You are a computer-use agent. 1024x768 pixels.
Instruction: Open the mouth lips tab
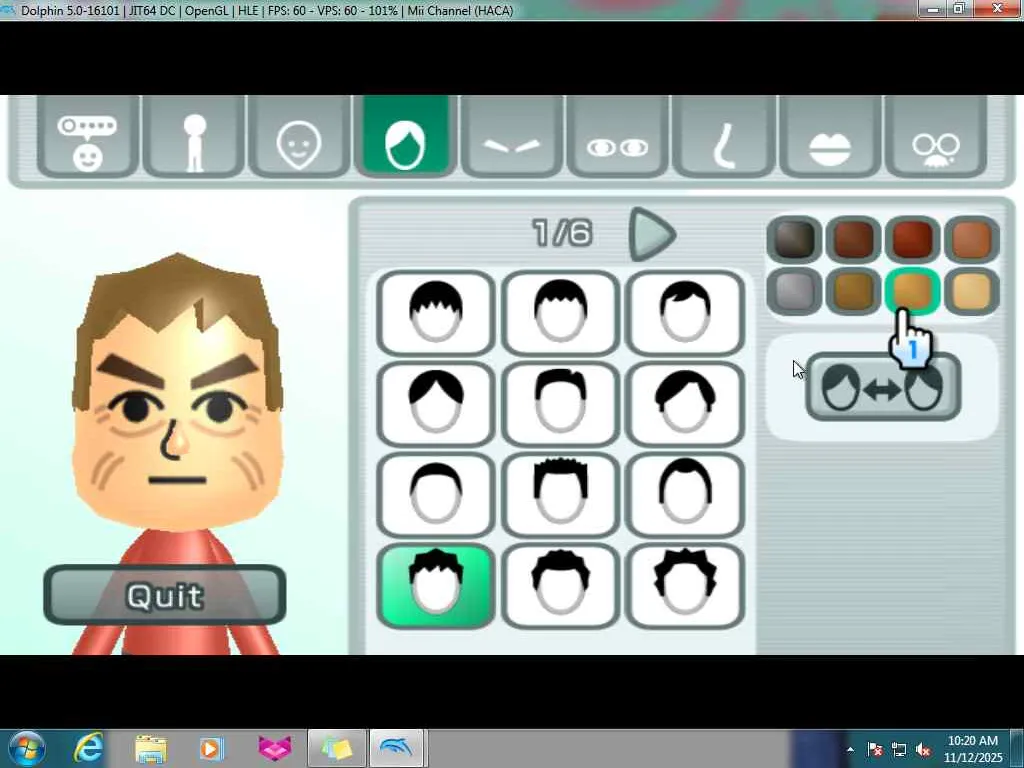pyautogui.click(x=829, y=137)
